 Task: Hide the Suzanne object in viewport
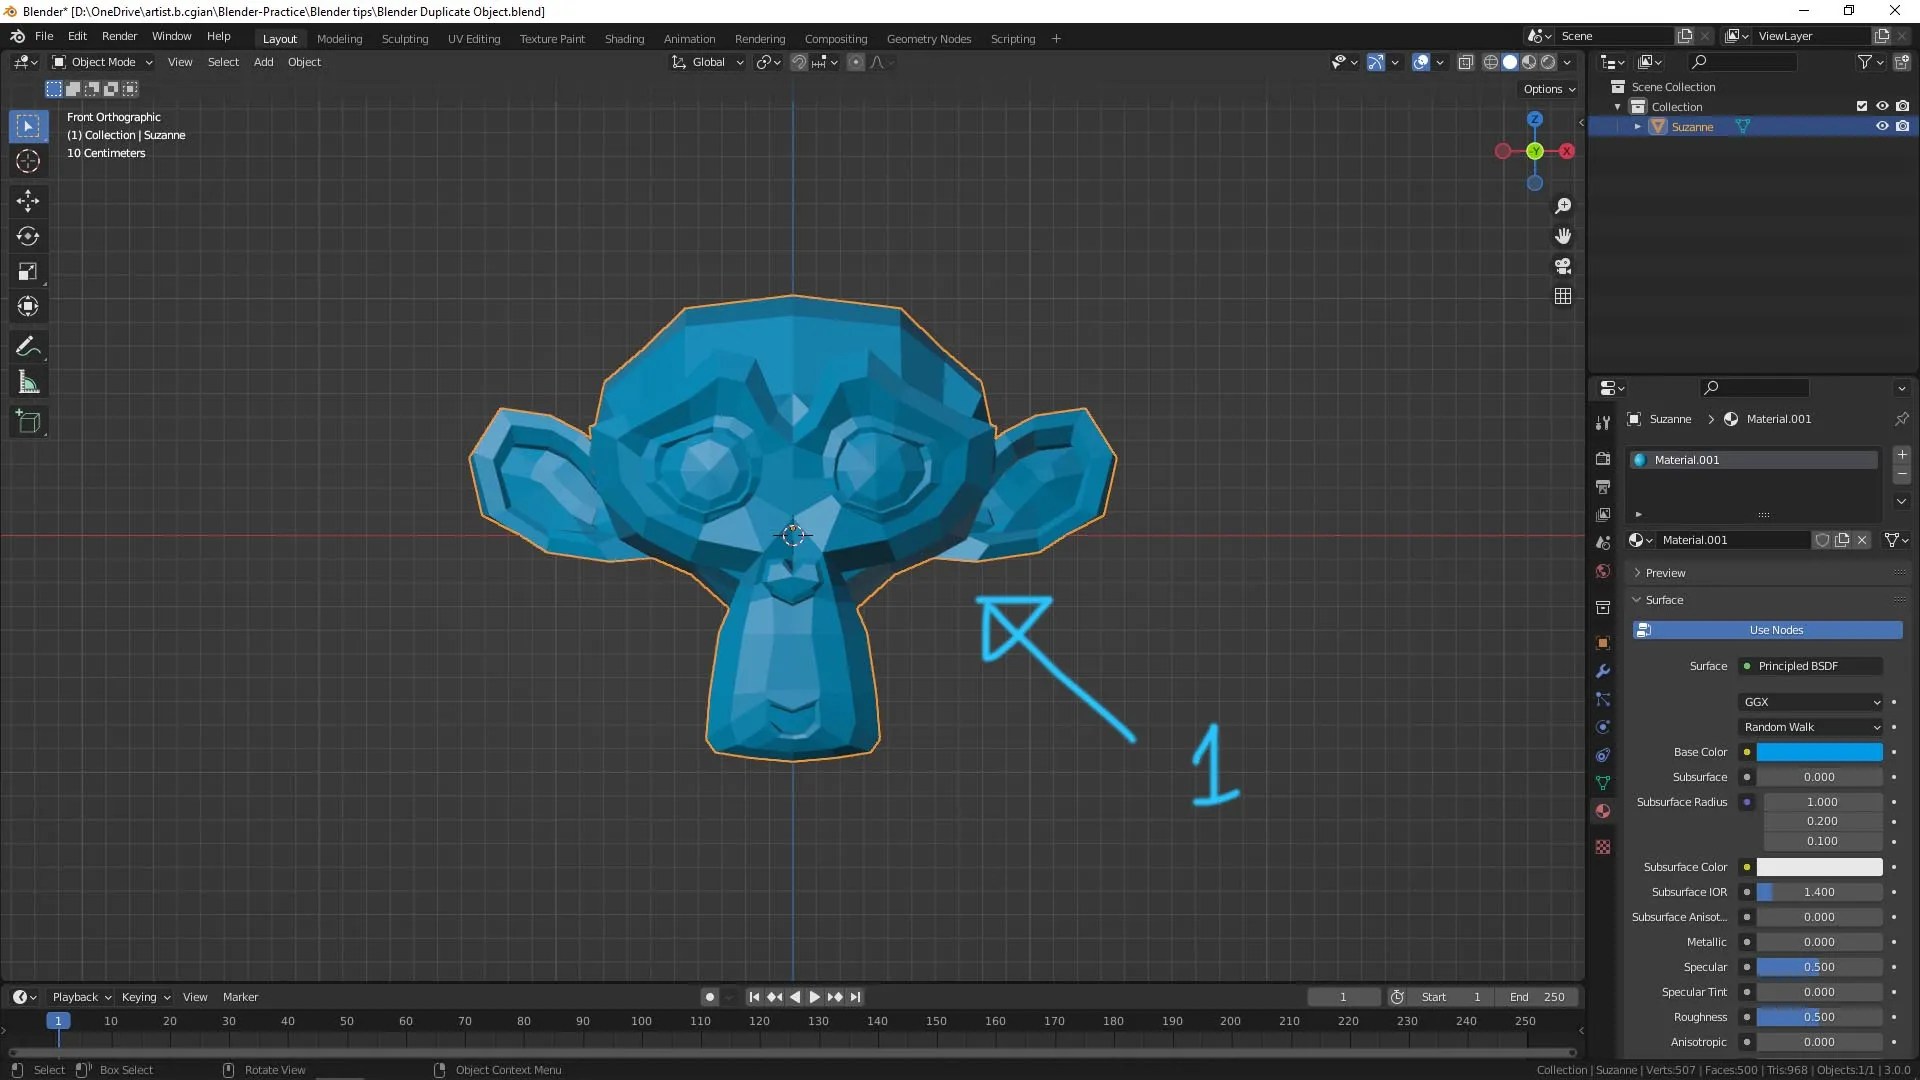(1884, 126)
